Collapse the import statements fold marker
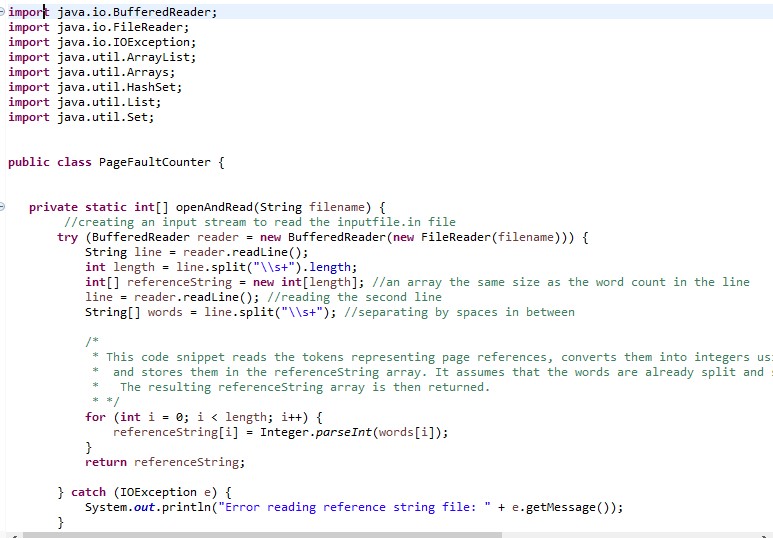The height and width of the screenshot is (538, 773). pos(2,11)
